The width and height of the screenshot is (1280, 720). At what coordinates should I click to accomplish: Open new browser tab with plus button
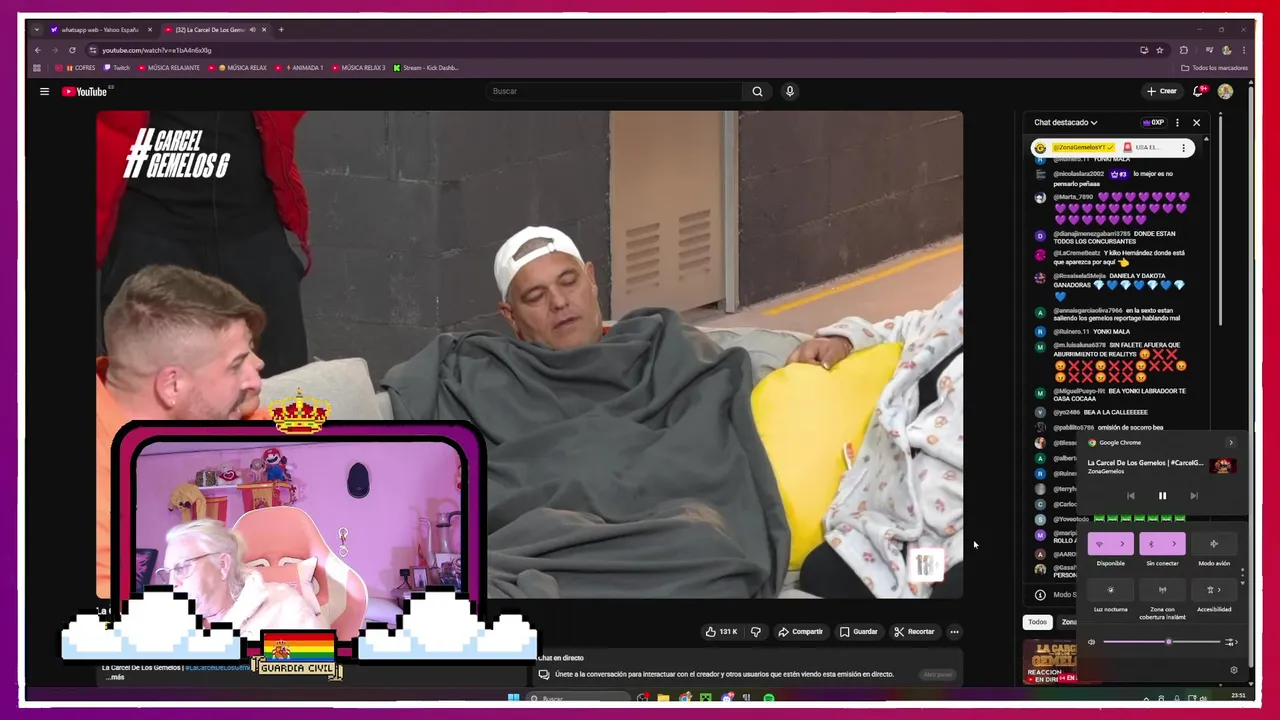click(281, 30)
